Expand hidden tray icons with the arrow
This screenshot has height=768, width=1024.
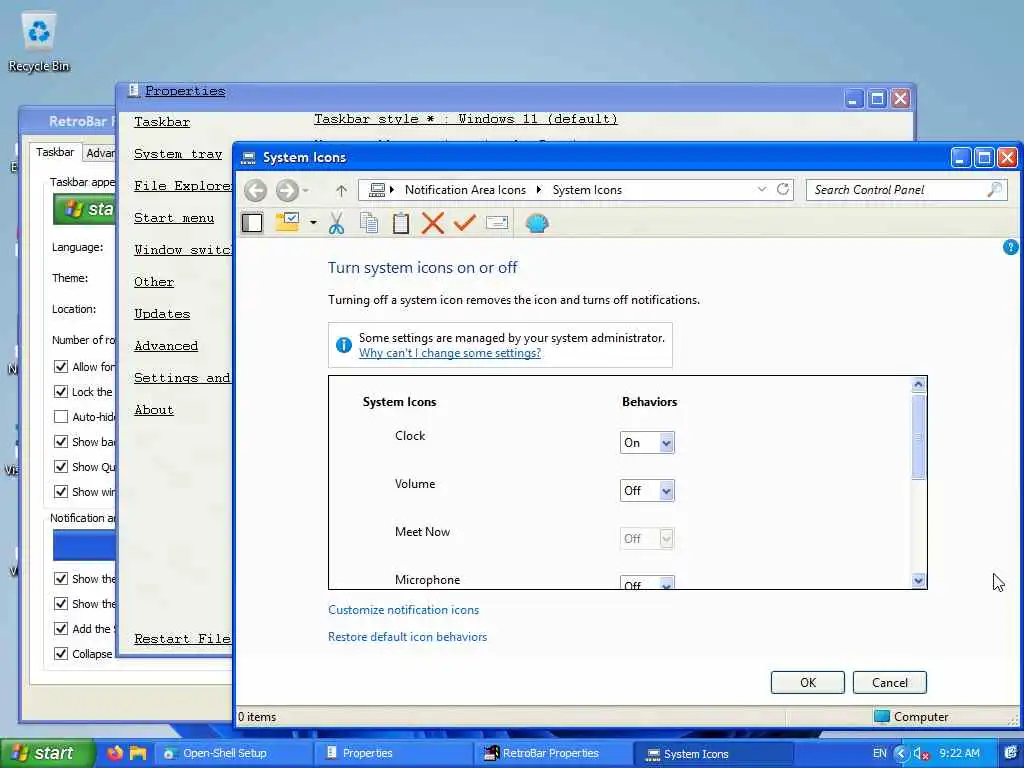coord(901,754)
